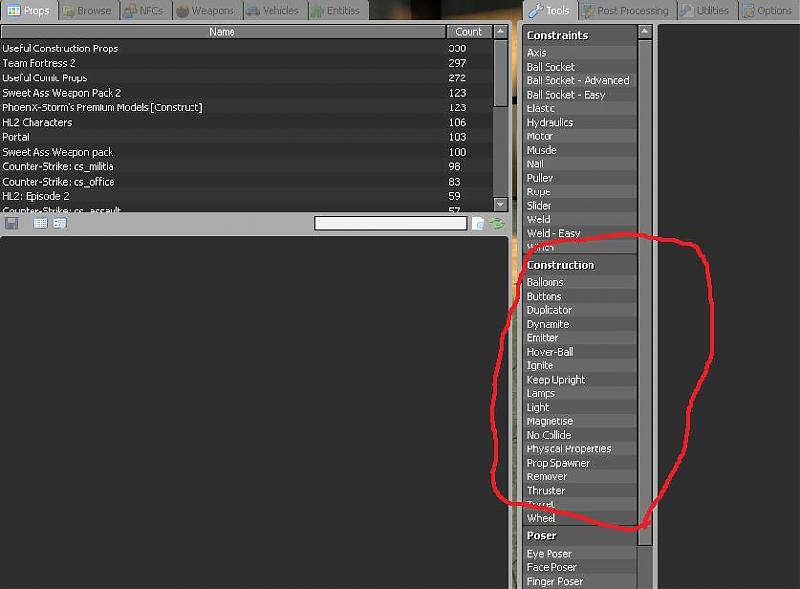This screenshot has width=800, height=589.
Task: Click the props list scrollbar down arrow
Action: 501,205
